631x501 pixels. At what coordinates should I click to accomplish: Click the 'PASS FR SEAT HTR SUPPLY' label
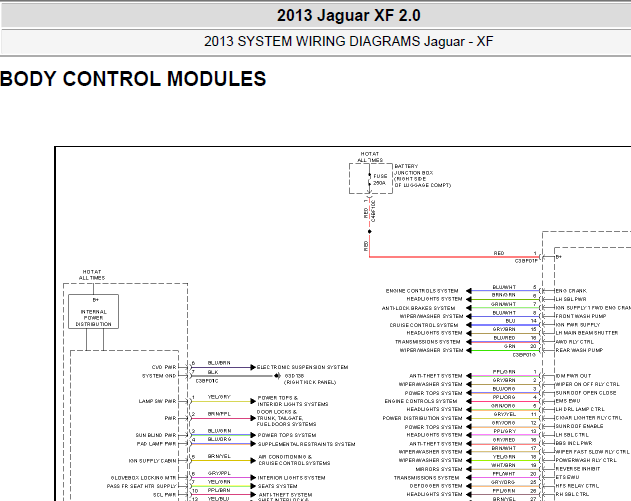click(x=142, y=486)
